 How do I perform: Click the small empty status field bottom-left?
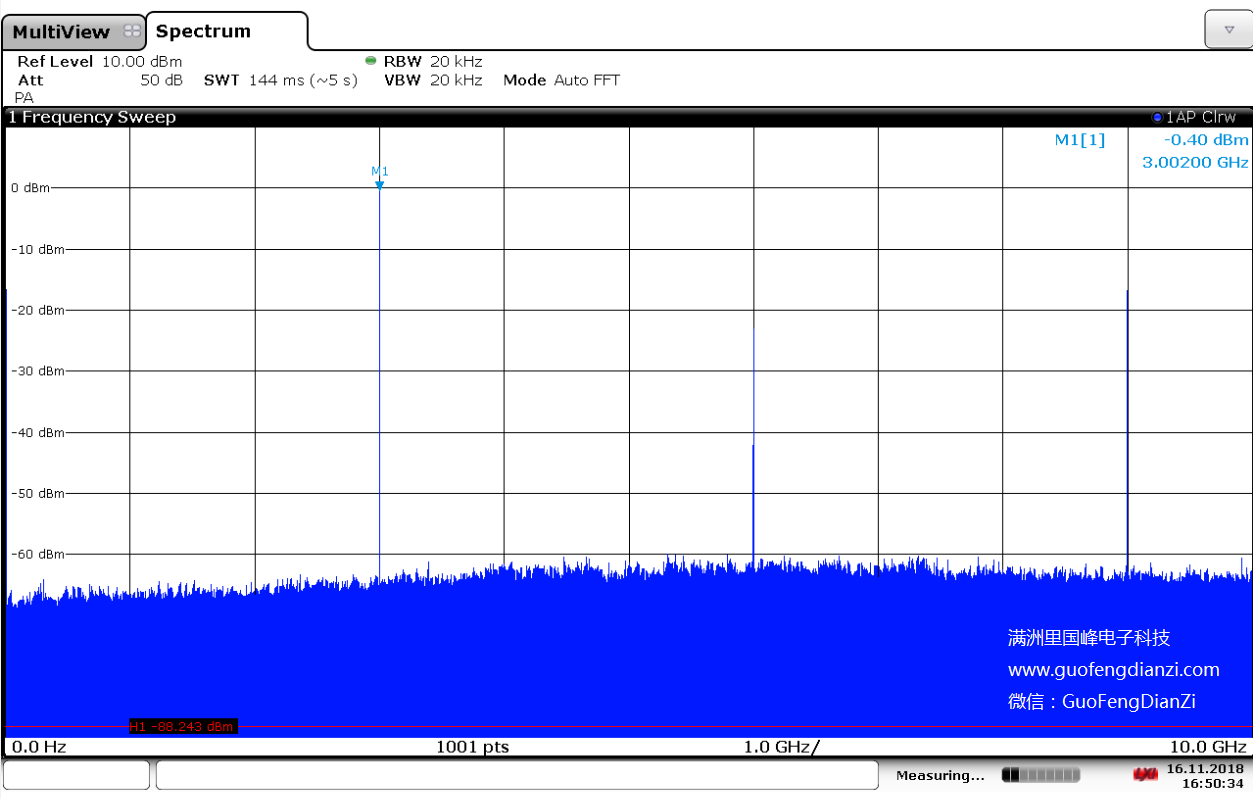77,775
